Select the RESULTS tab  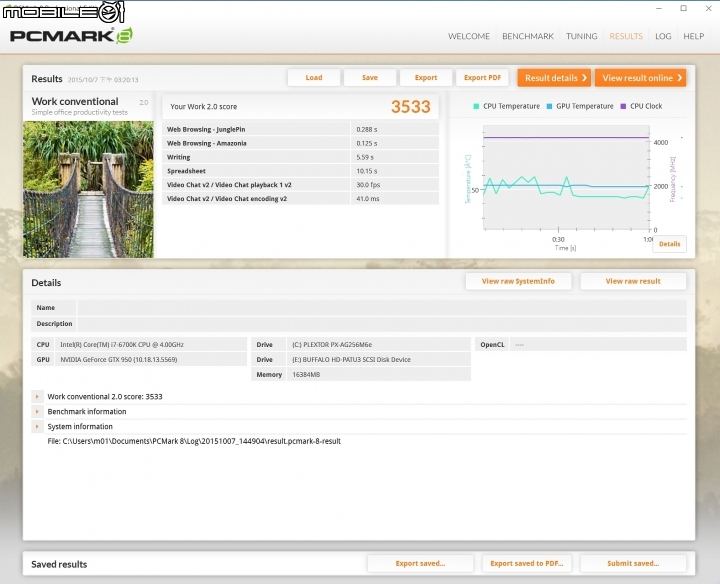coord(626,36)
